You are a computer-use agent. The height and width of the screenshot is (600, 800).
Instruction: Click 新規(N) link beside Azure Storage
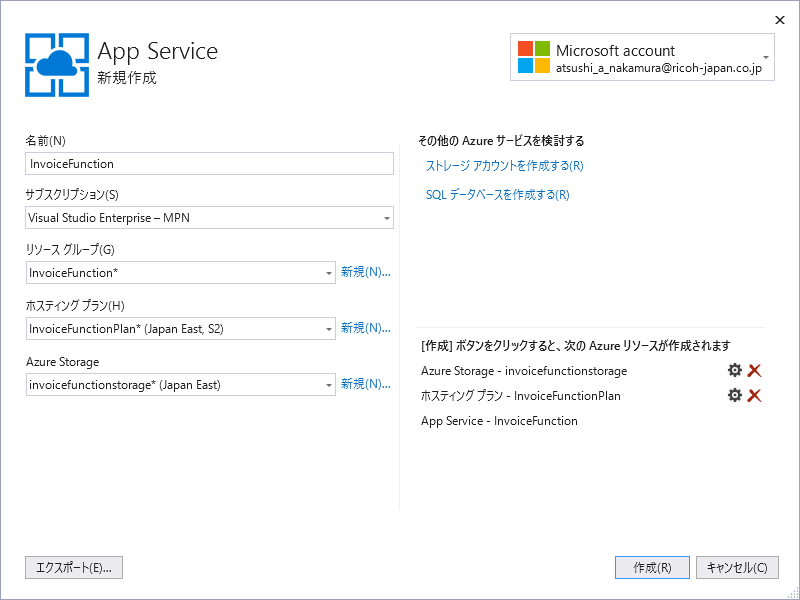click(365, 384)
